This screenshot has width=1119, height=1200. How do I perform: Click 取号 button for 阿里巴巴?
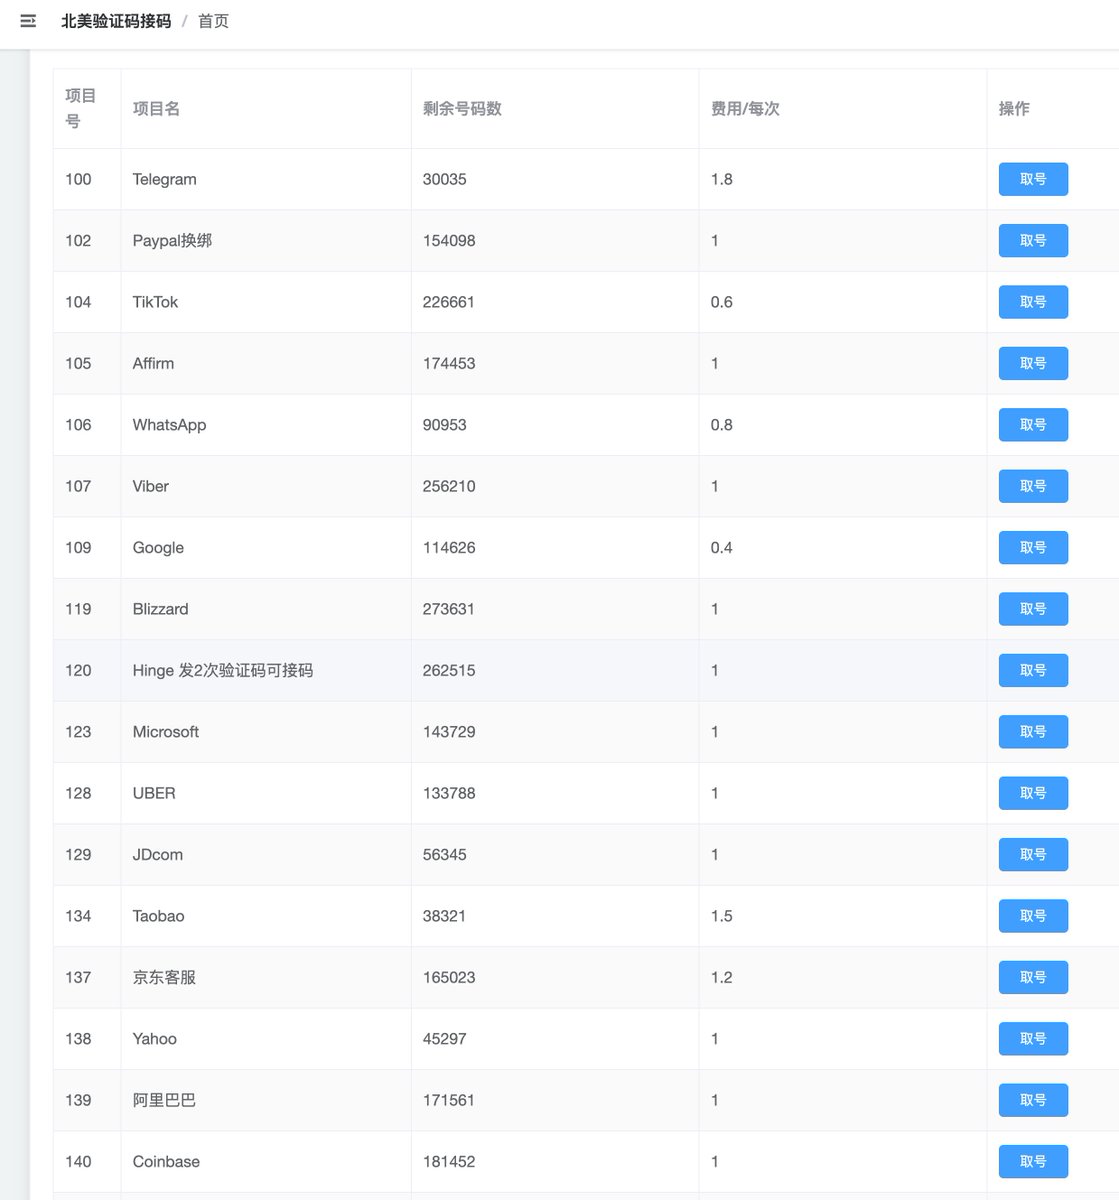click(x=1033, y=1100)
